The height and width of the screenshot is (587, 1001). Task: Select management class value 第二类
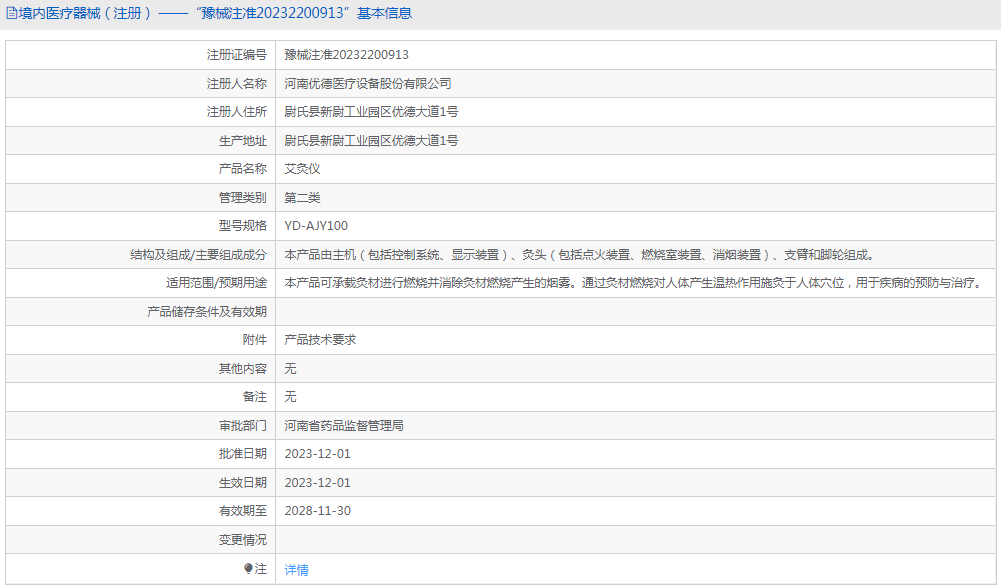[303, 197]
